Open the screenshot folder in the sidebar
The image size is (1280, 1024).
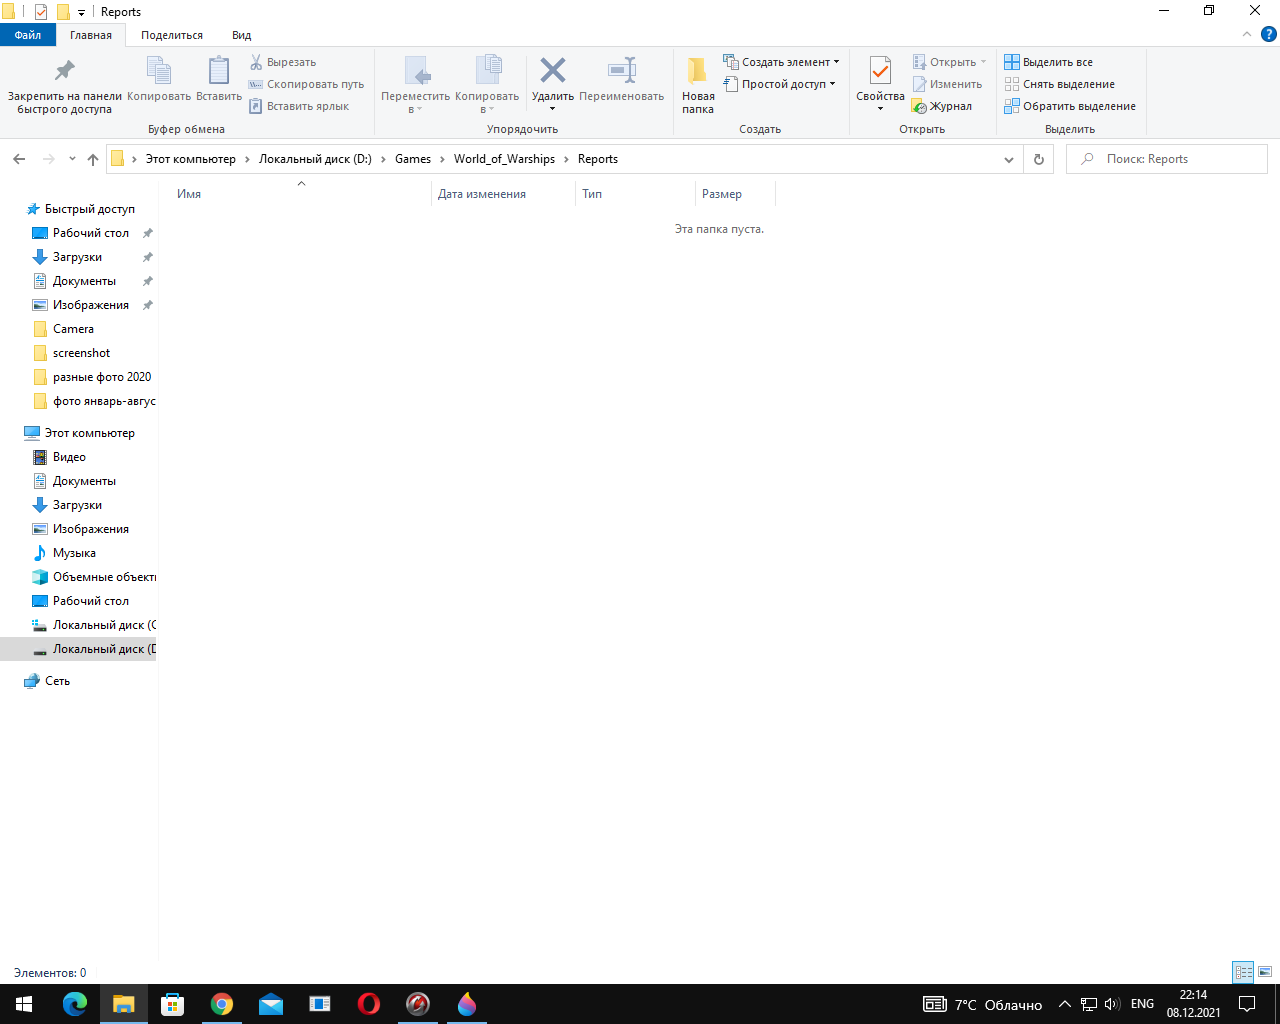tap(81, 353)
